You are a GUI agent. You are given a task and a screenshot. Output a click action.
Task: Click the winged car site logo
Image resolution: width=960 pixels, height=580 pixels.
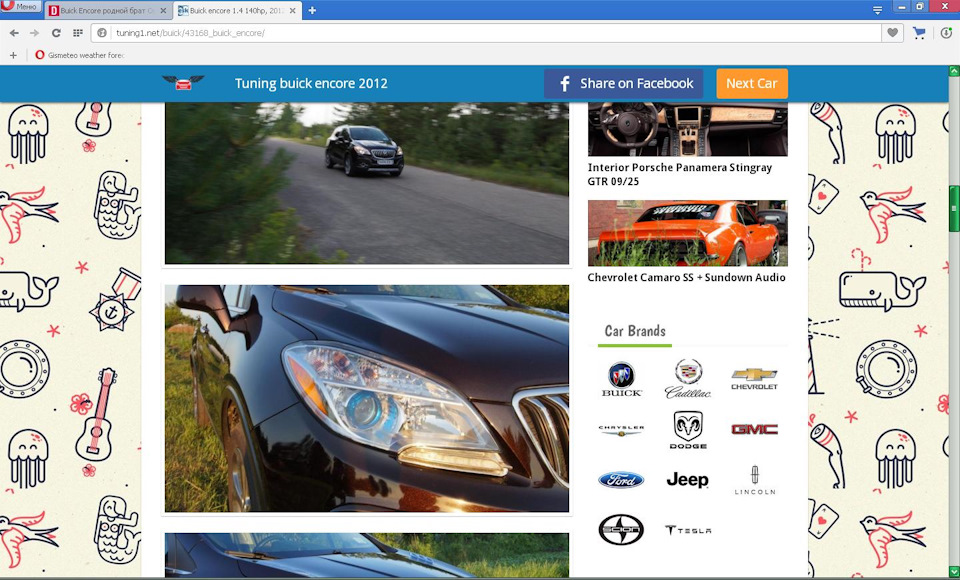click(x=182, y=83)
